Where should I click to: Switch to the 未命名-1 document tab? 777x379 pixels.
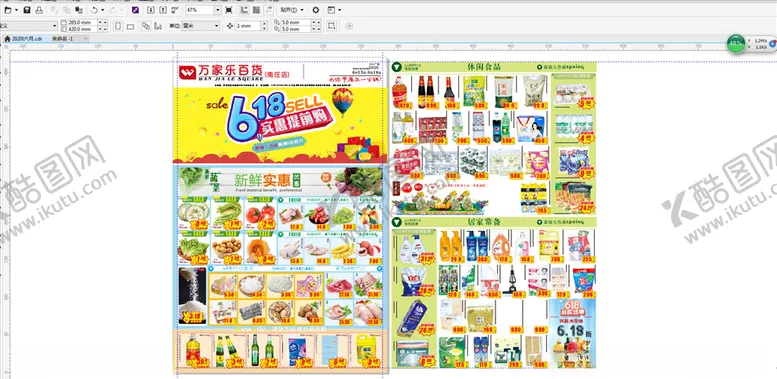[62, 39]
